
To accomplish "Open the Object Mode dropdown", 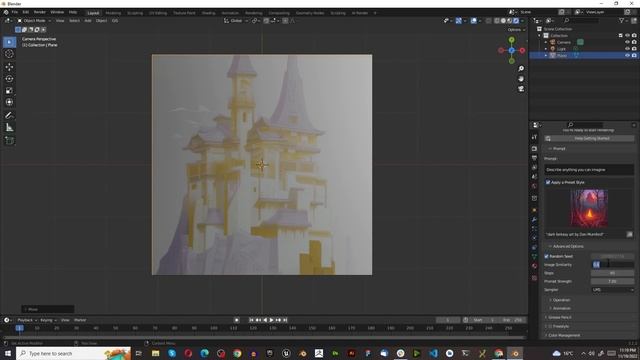I will [x=34, y=20].
